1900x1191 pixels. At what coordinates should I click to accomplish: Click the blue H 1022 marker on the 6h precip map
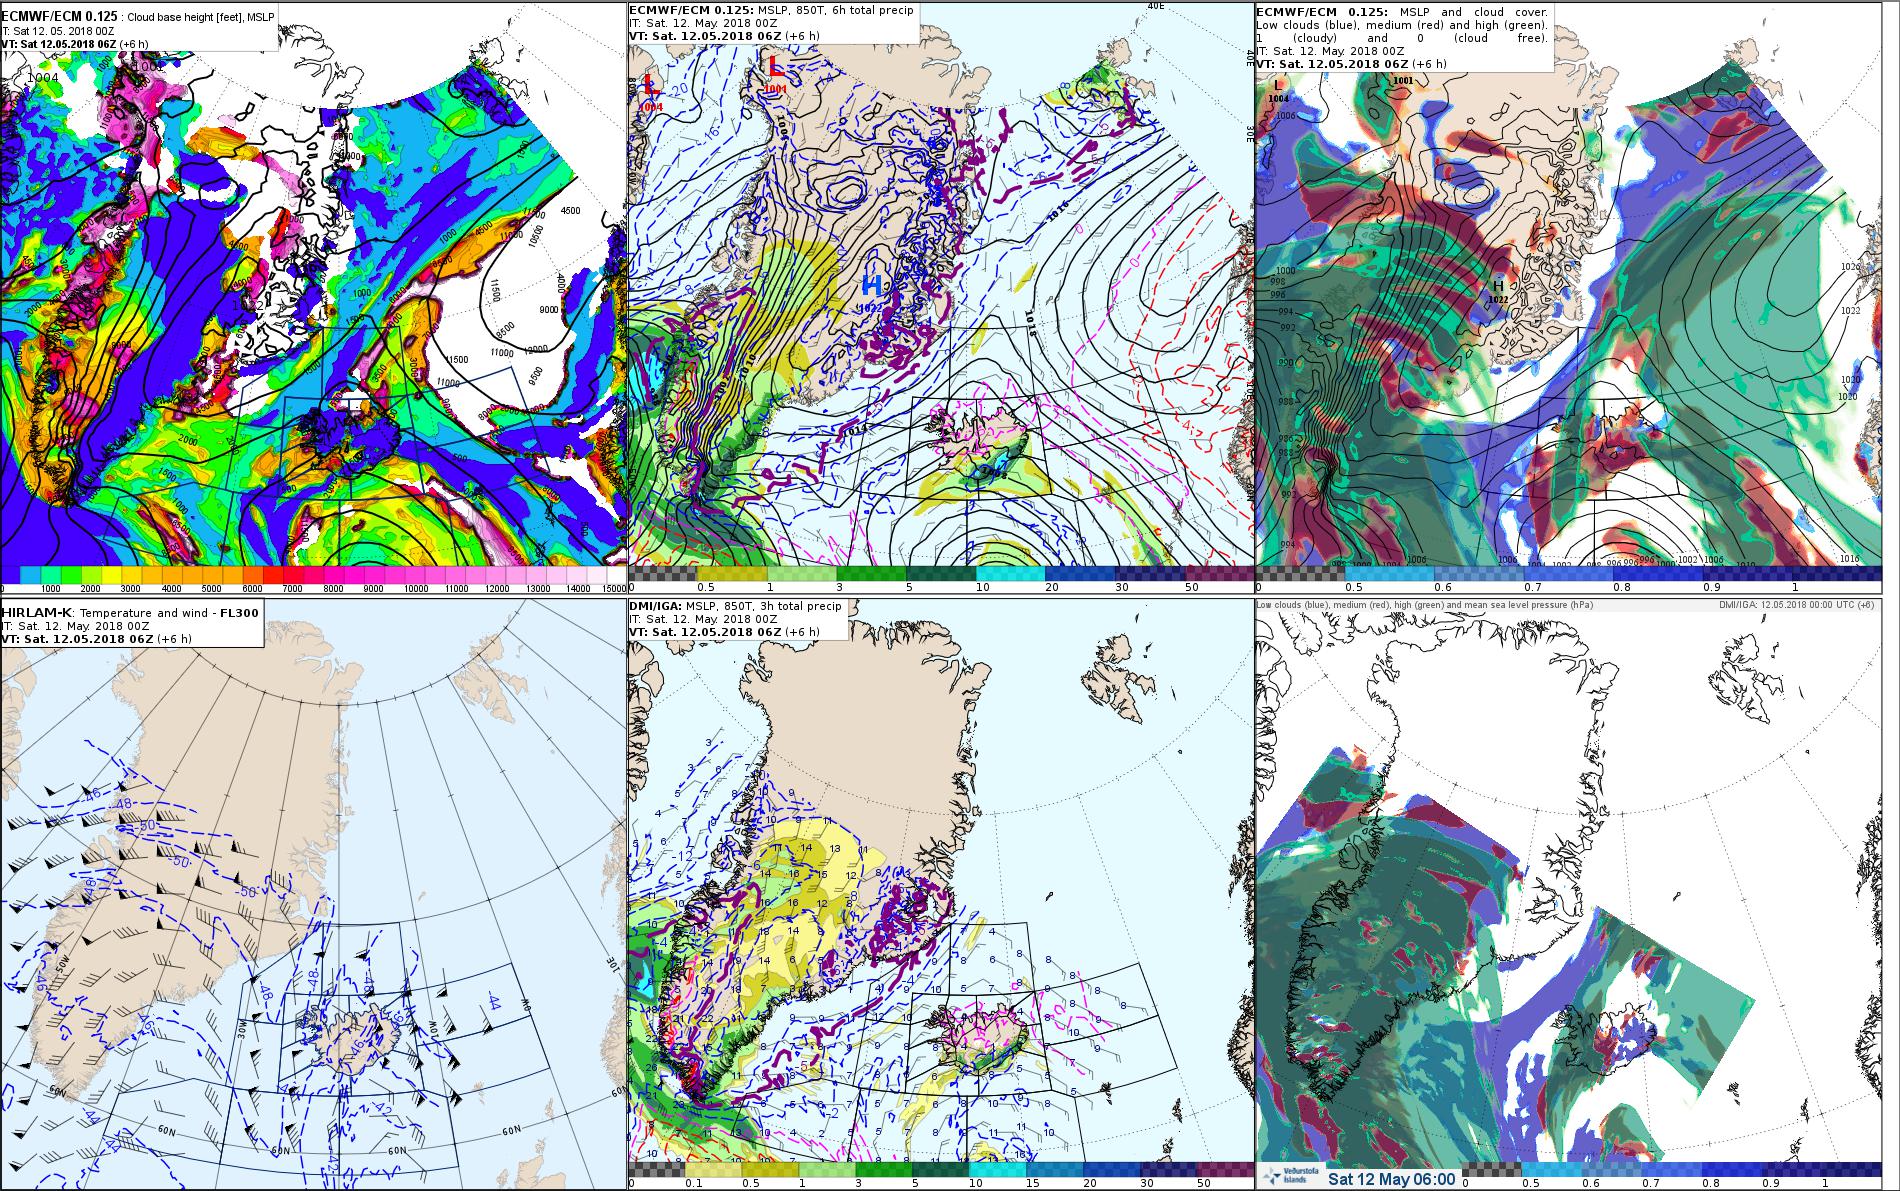click(x=872, y=292)
